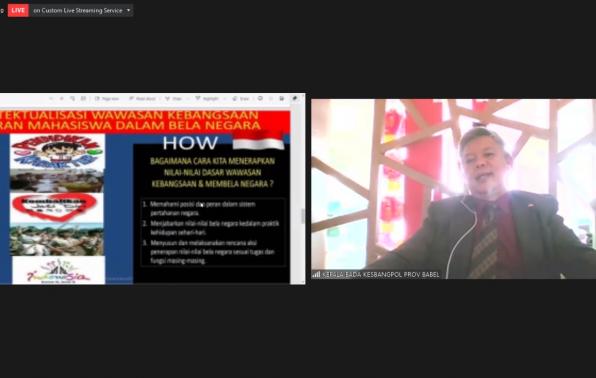The width and height of the screenshot is (596, 378).
Task: Select the Draw tool in PDF toolbar
Action: [173, 98]
